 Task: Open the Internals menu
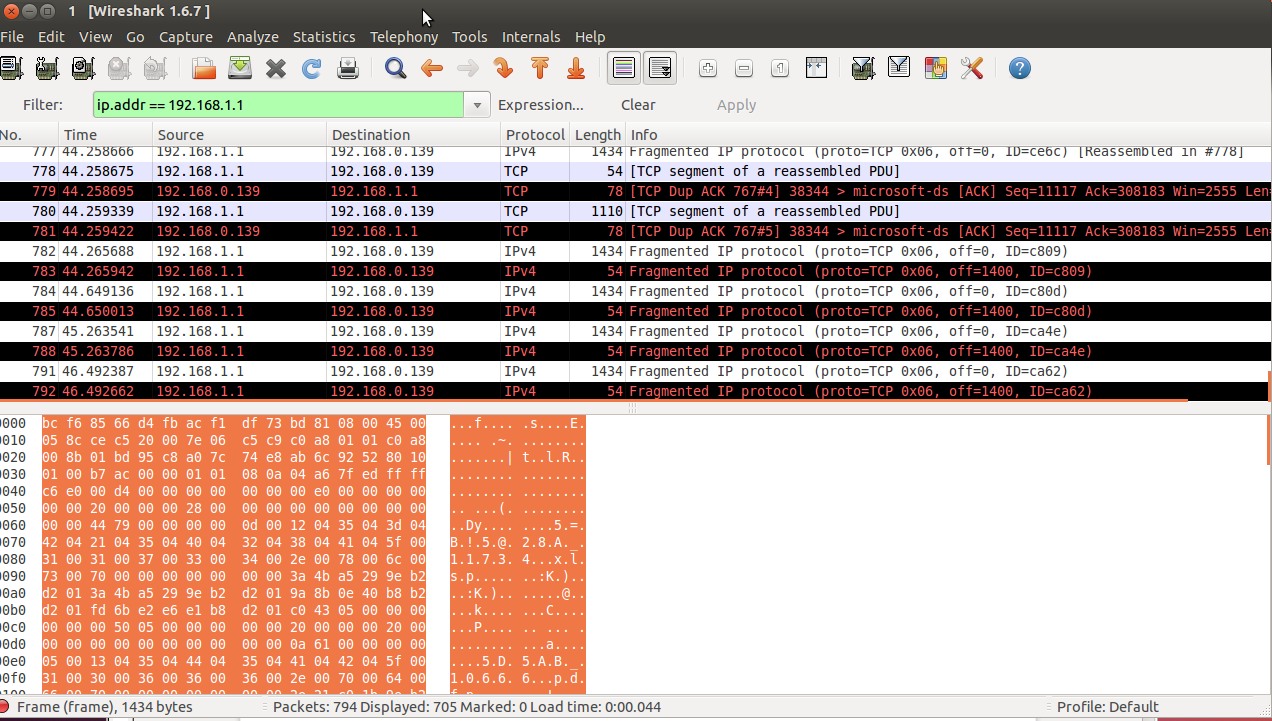pos(531,36)
